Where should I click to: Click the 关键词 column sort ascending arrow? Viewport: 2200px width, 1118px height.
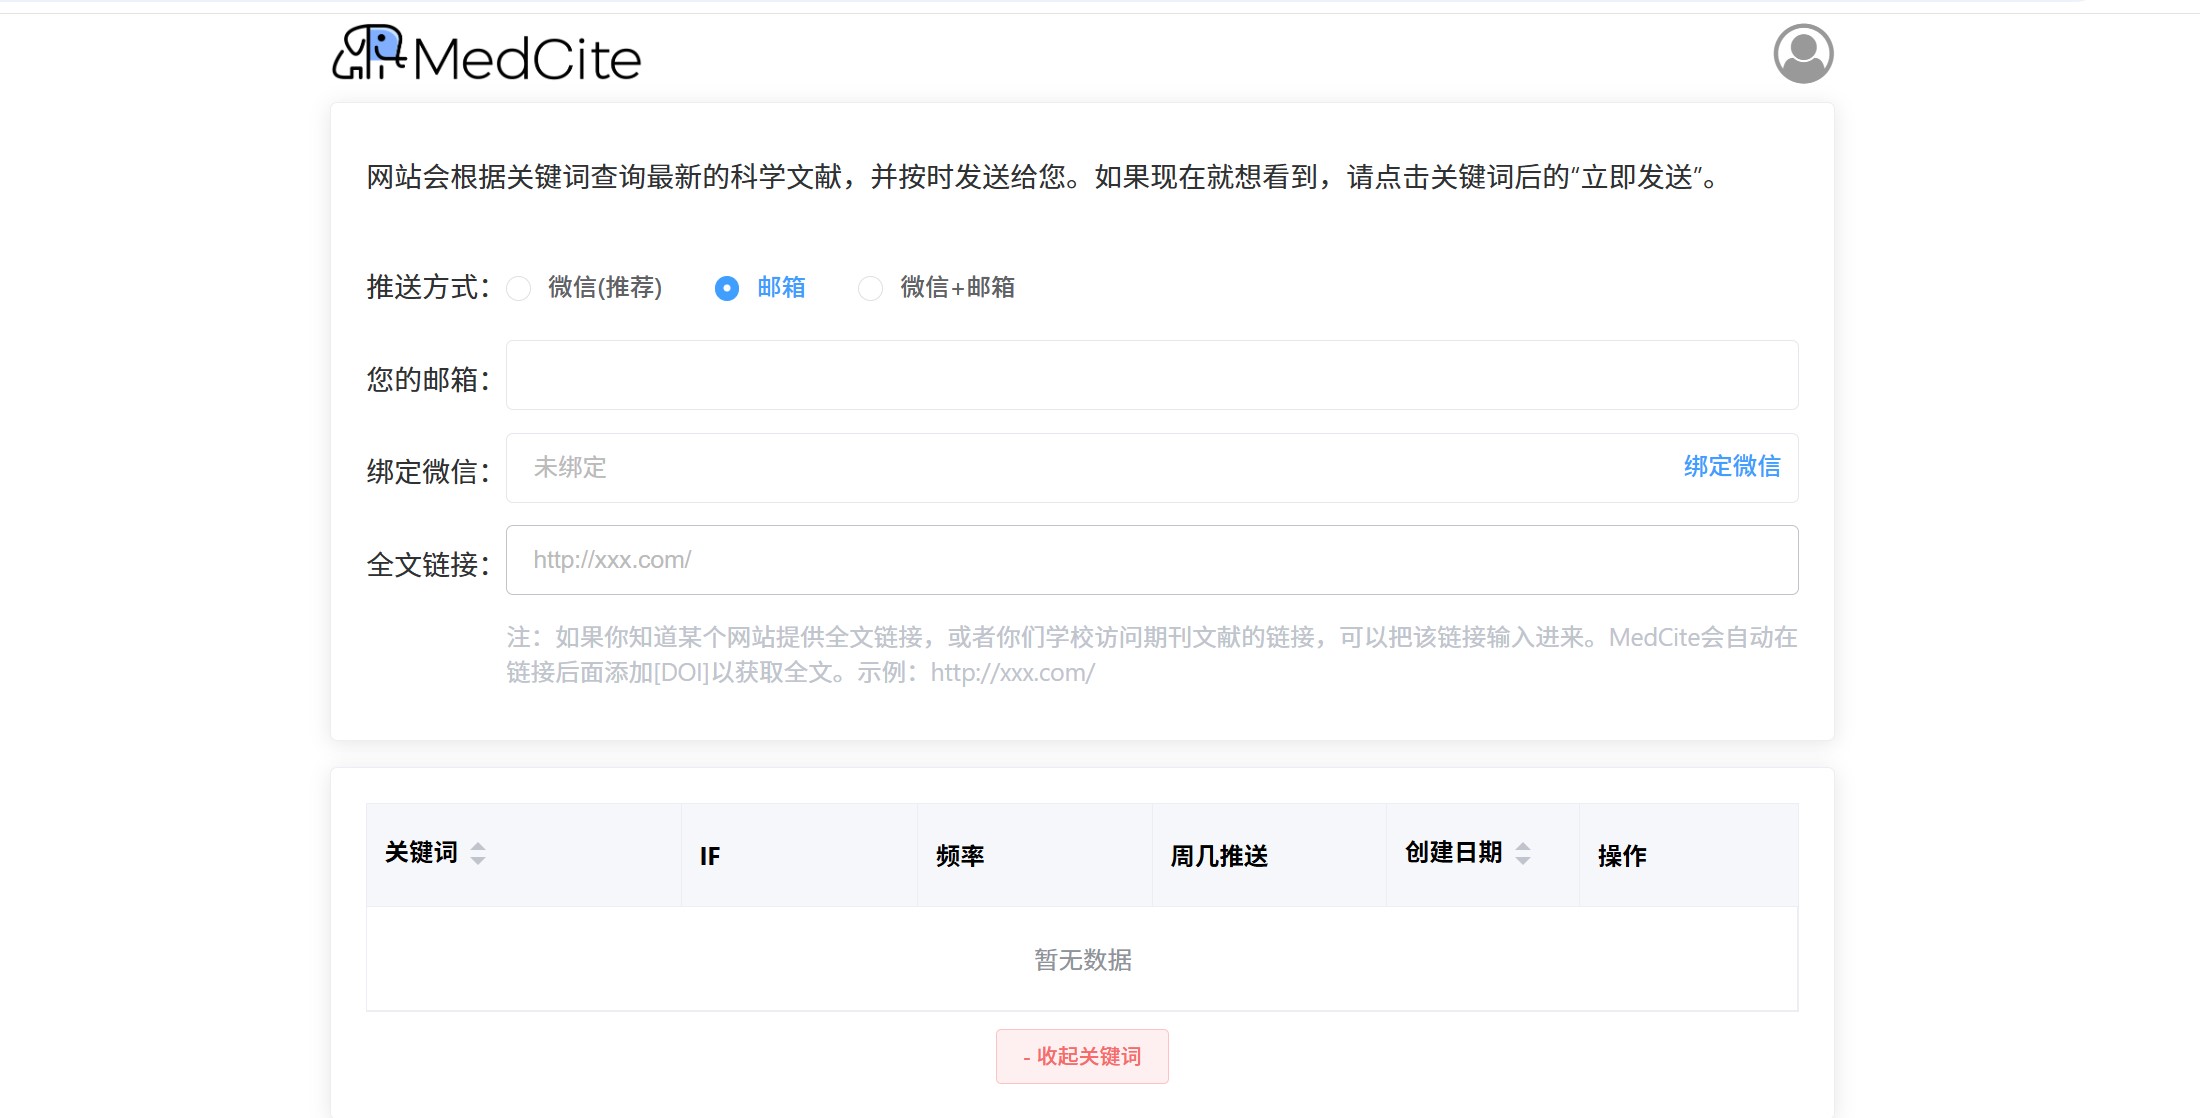point(478,846)
